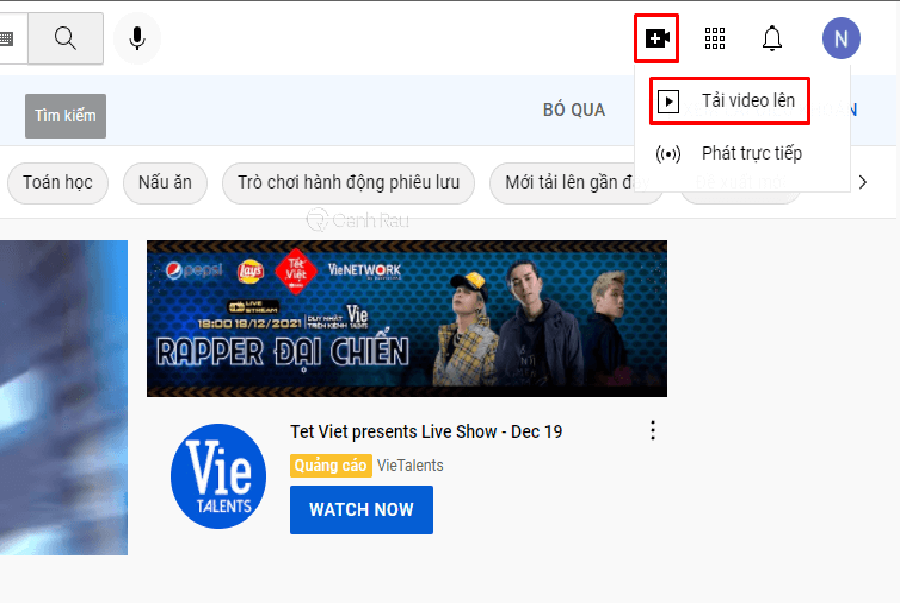Open three-dot options for Tet Viet ad
The width and height of the screenshot is (900, 603).
(x=653, y=430)
